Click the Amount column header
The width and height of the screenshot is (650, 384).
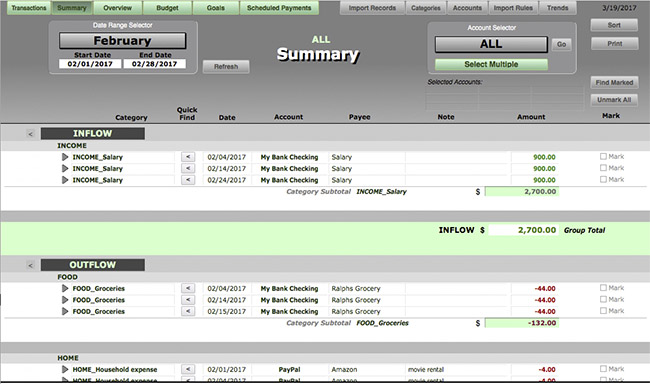click(531, 117)
